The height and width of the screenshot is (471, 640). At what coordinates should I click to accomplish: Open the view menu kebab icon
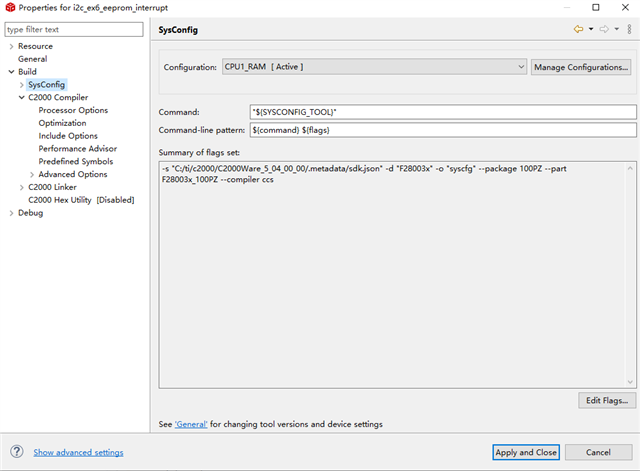[628, 30]
